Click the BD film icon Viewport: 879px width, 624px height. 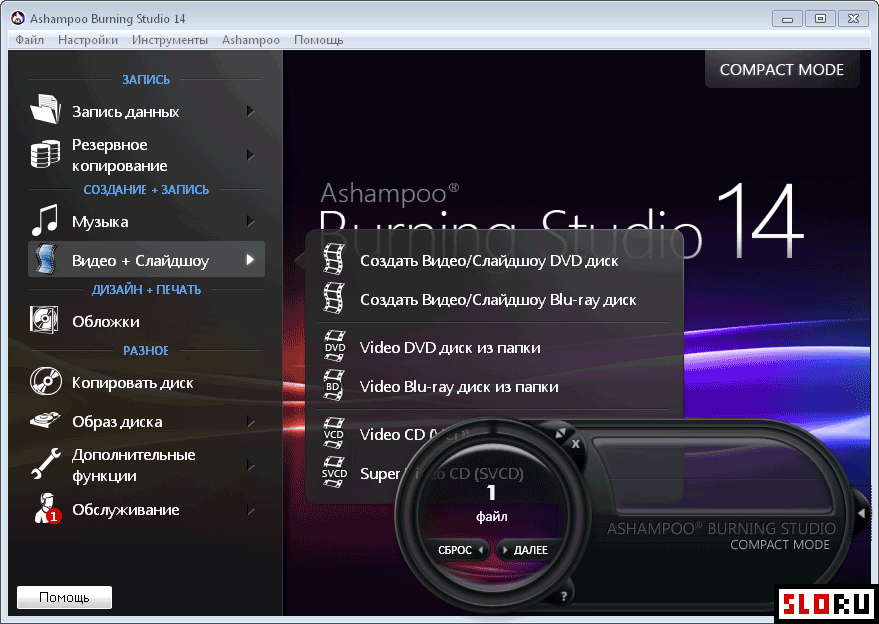click(334, 386)
